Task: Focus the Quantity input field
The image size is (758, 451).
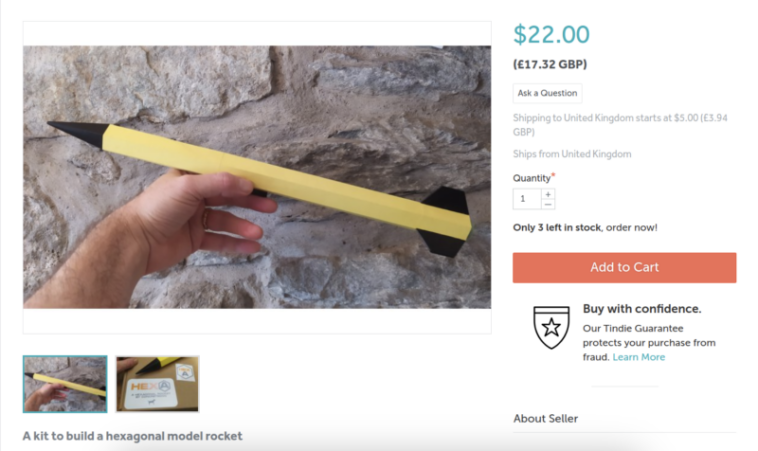Action: click(x=527, y=199)
